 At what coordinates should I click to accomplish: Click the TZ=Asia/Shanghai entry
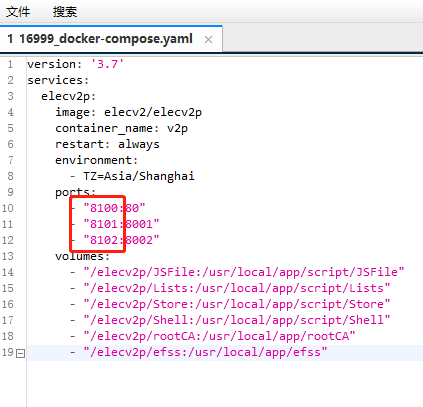point(139,176)
